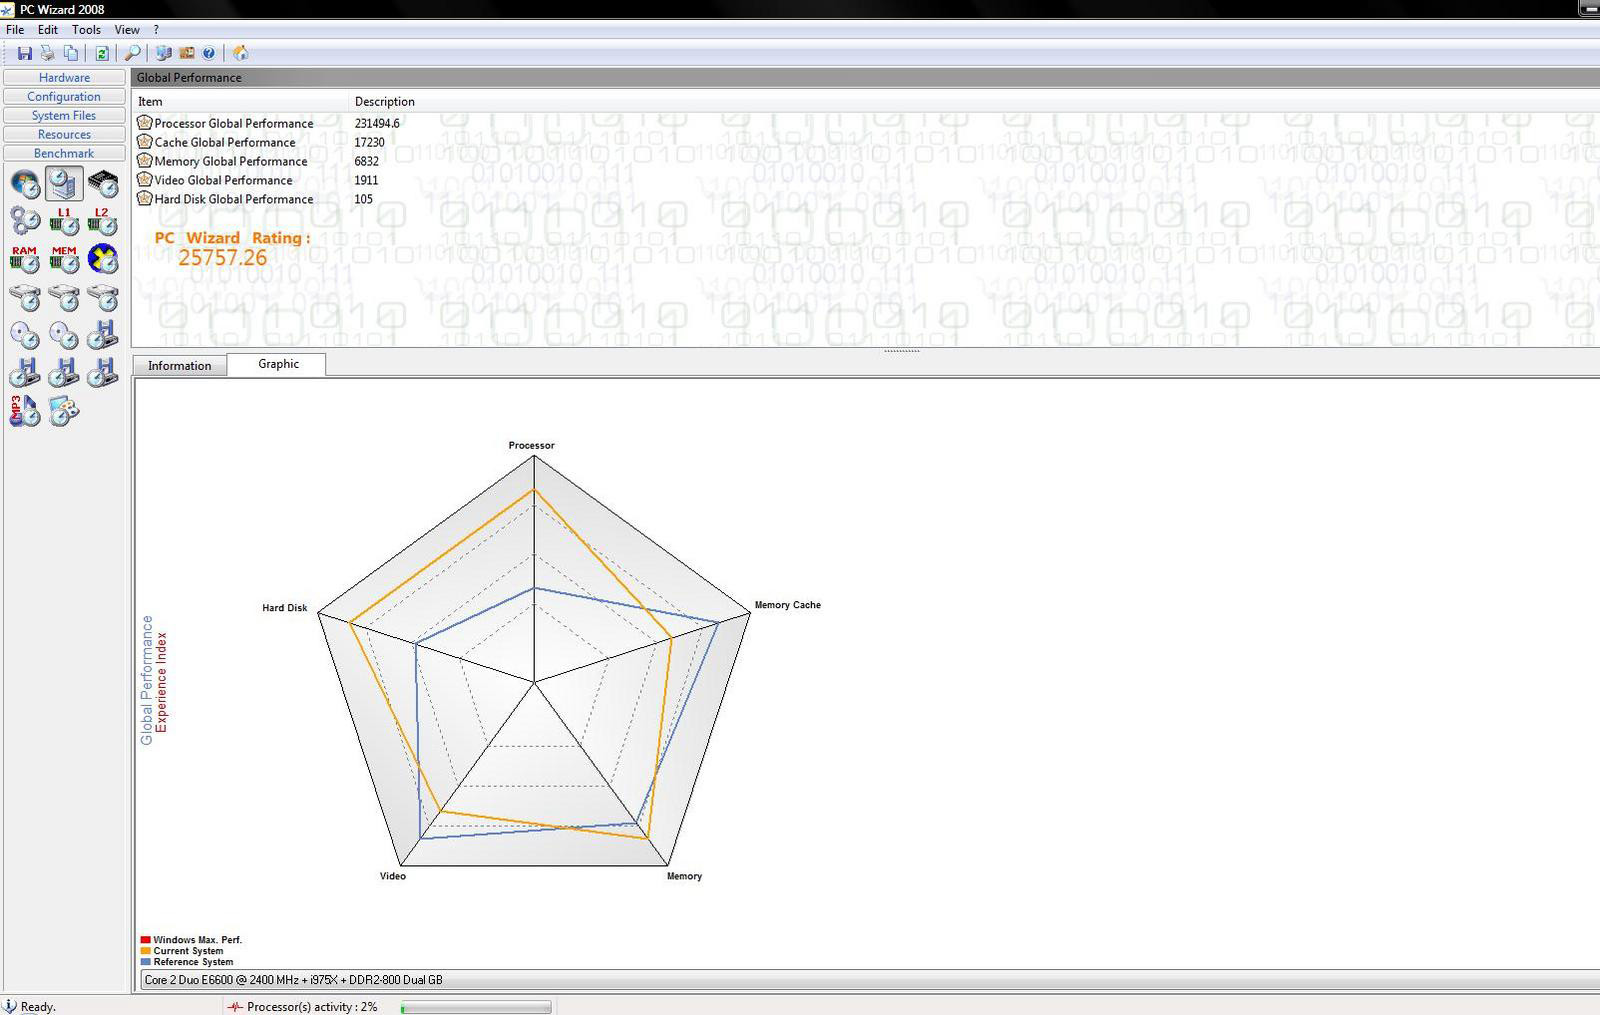Select the MEM benchmark icon

pyautogui.click(x=64, y=259)
